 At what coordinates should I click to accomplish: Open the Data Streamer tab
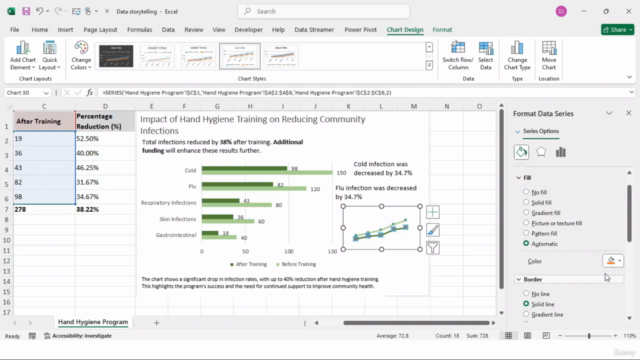click(314, 30)
